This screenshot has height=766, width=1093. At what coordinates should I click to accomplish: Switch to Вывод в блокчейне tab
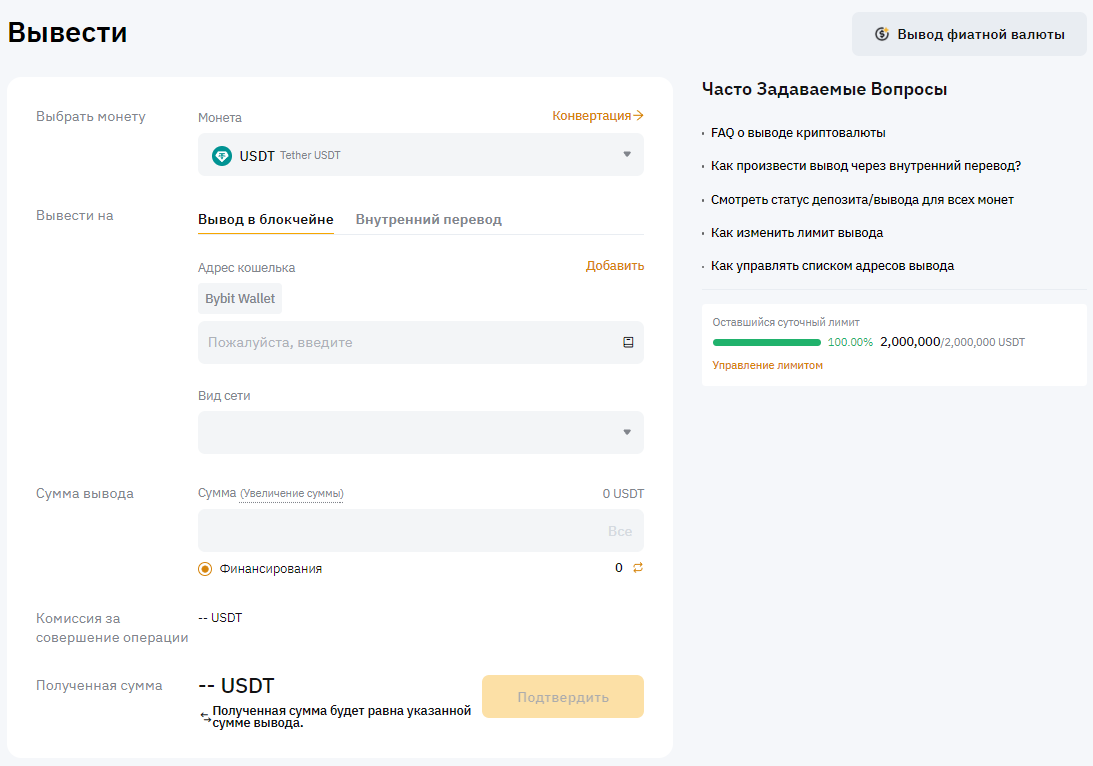(266, 220)
